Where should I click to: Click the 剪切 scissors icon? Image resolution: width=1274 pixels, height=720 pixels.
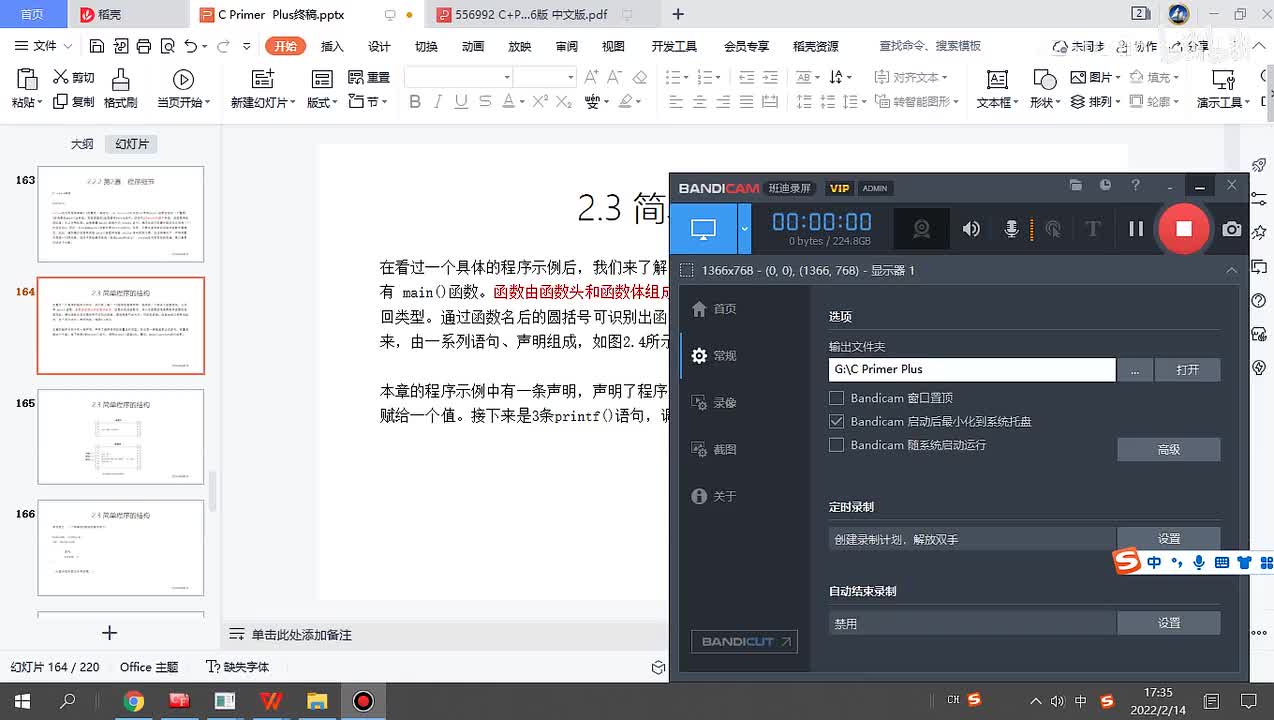tap(60, 77)
